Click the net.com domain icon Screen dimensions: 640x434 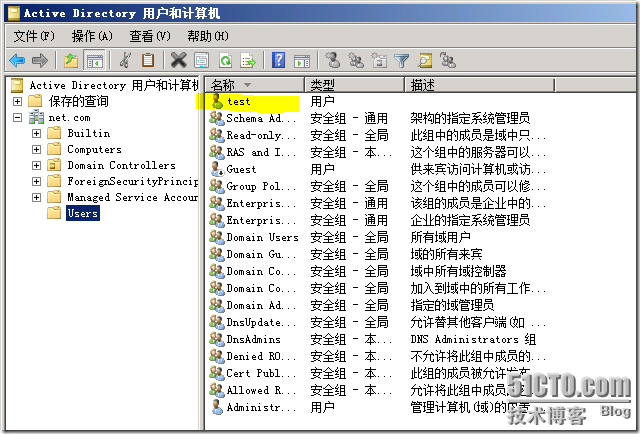pyautogui.click(x=37, y=118)
